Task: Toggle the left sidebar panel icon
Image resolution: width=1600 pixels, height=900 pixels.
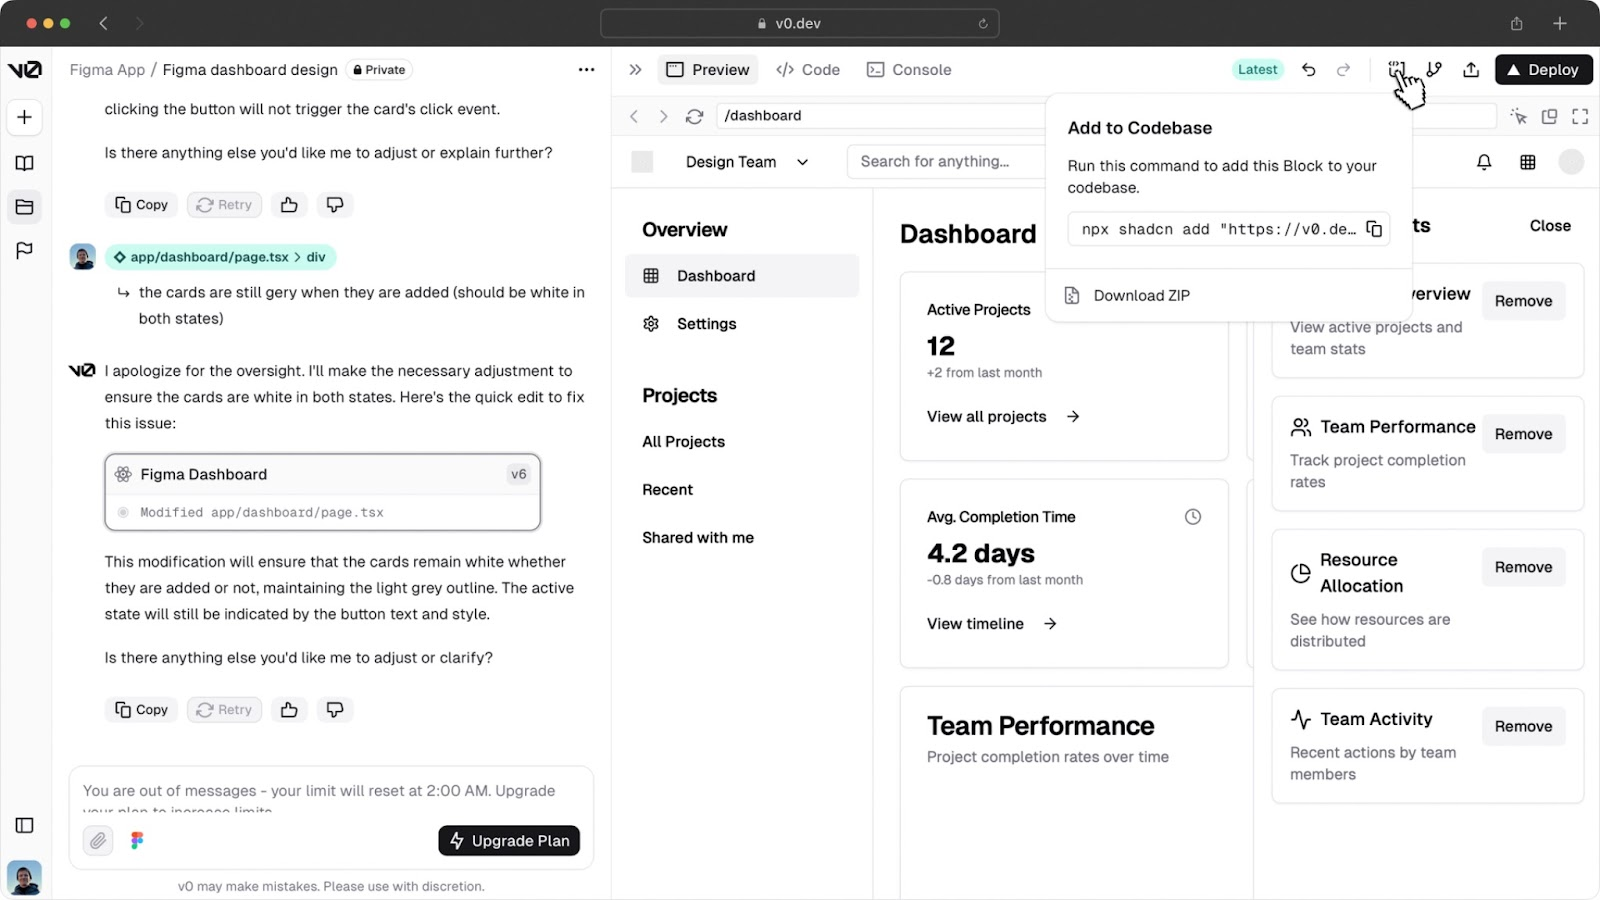Action: [25, 825]
